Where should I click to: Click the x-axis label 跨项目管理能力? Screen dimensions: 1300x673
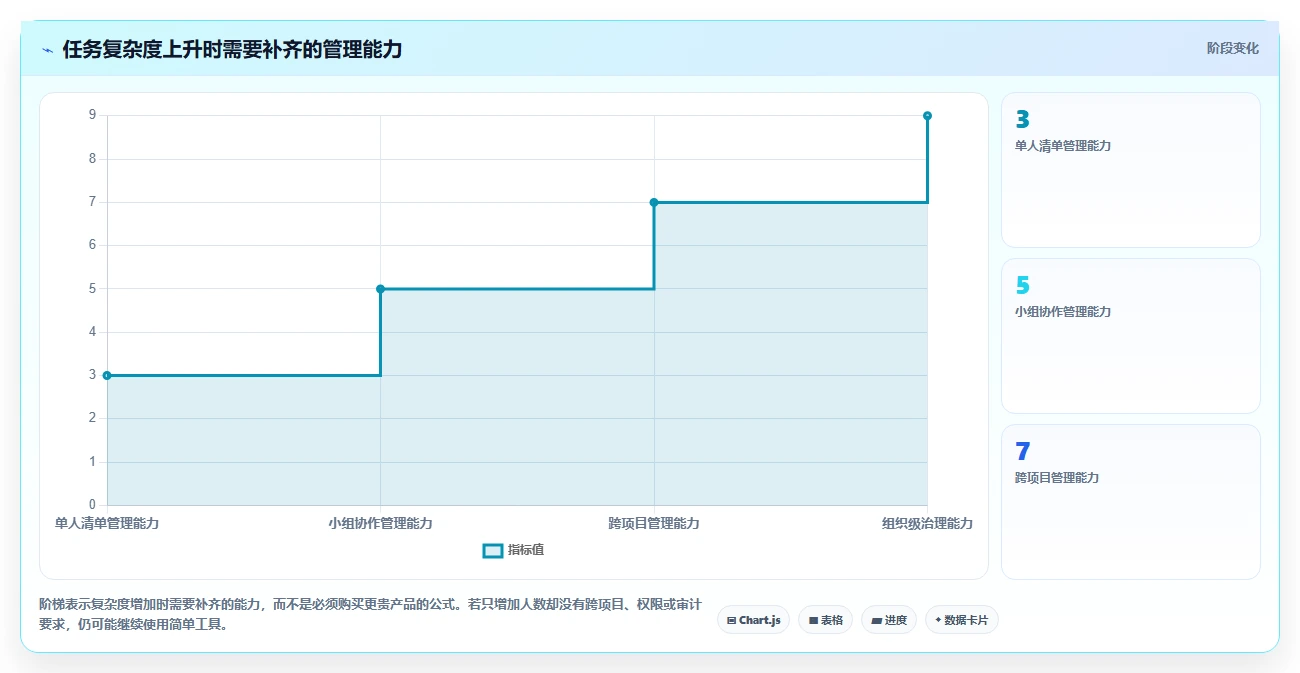click(x=654, y=523)
